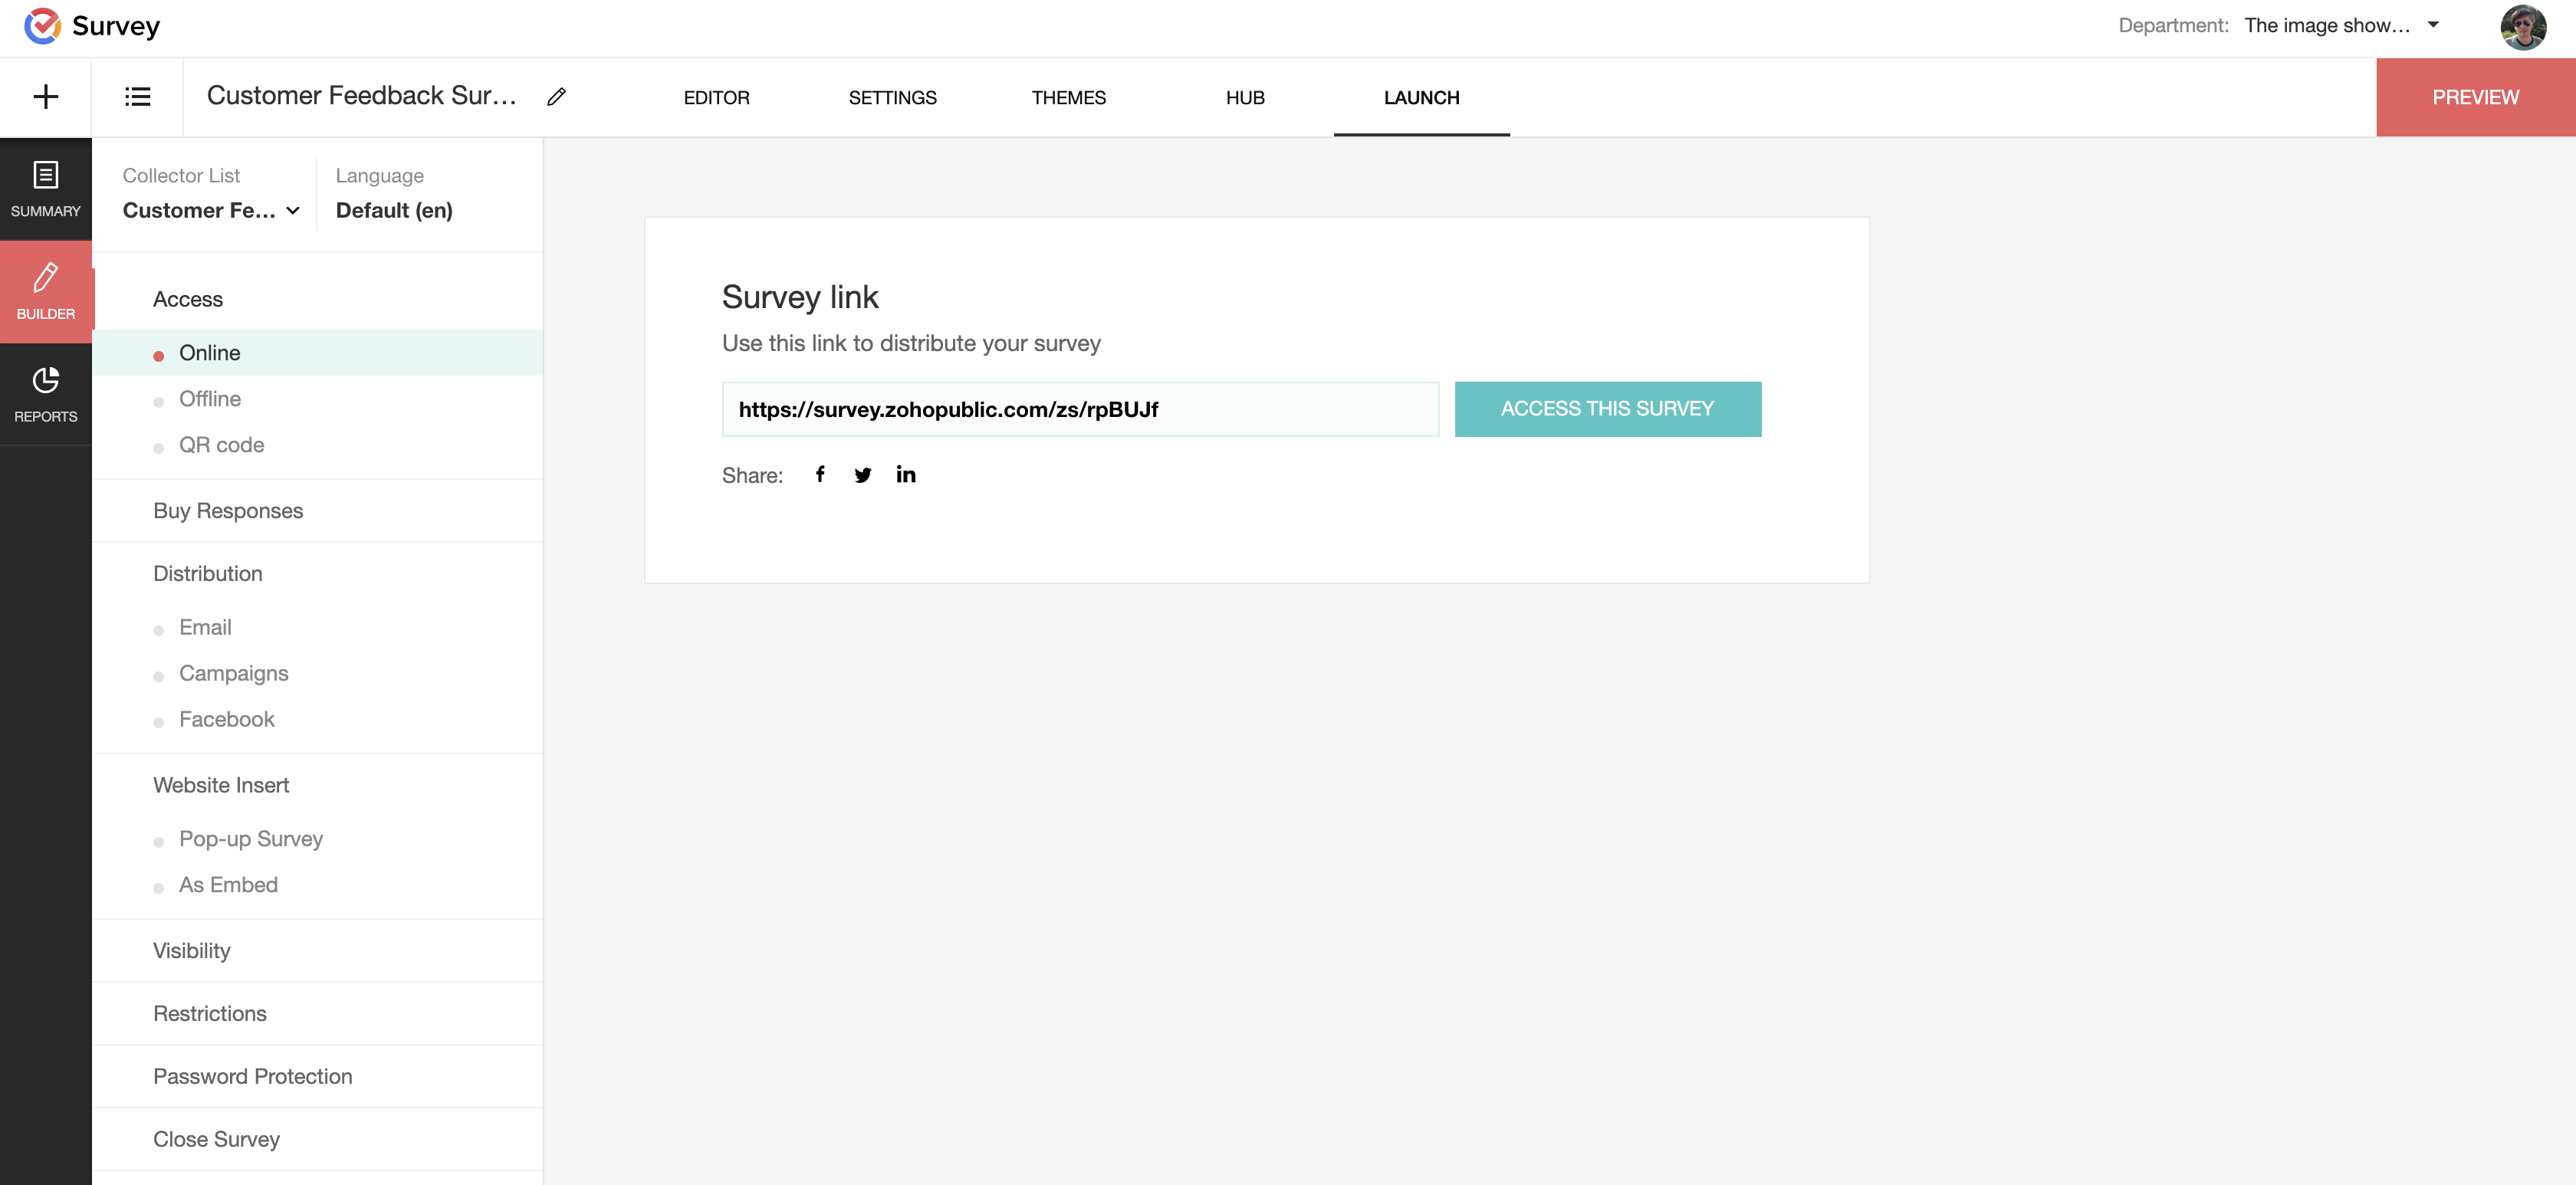
Task: Select the Email distribution option
Action: (205, 627)
